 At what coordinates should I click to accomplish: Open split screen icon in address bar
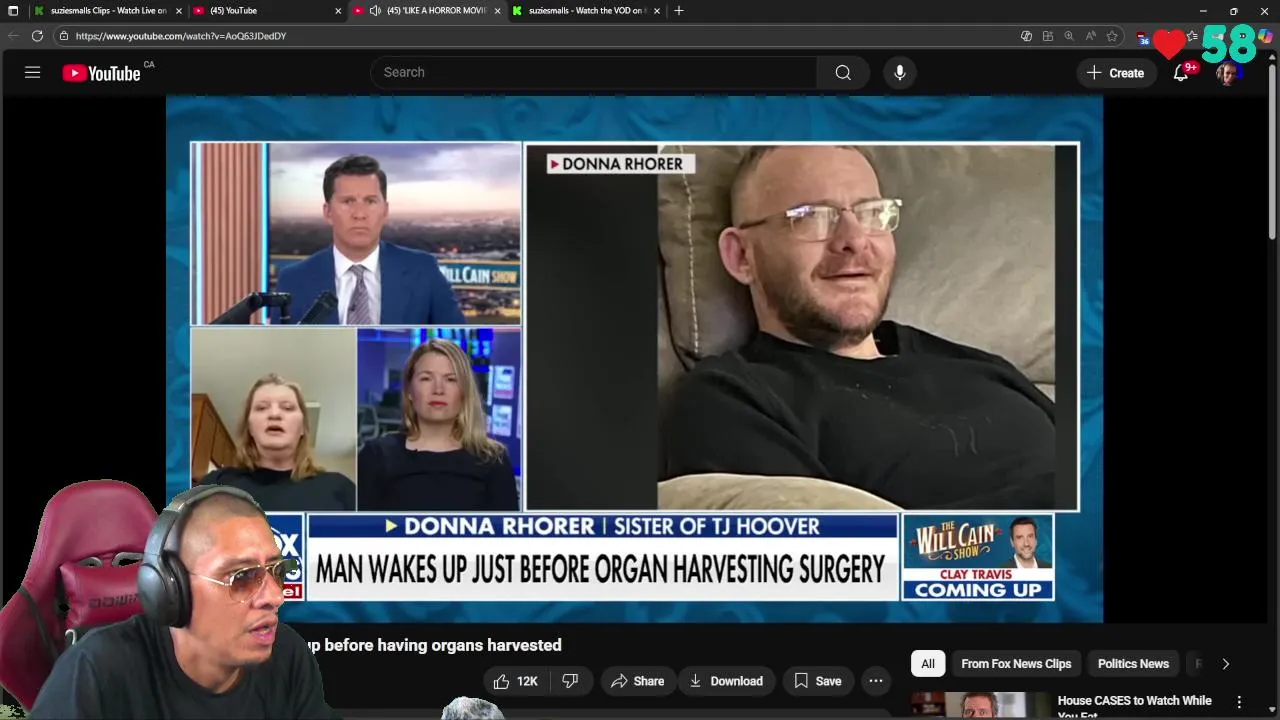coord(1047,36)
